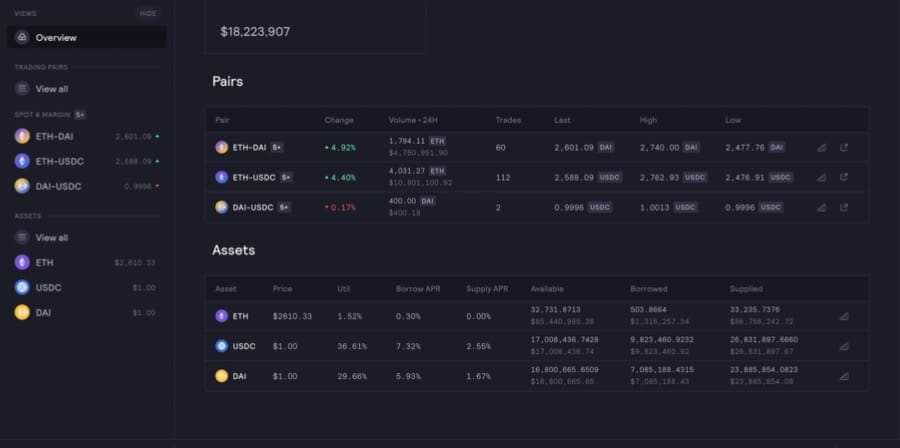Open DAI-USDC pair in sidebar
Image resolution: width=900 pixels, height=448 pixels.
pyautogui.click(x=57, y=186)
